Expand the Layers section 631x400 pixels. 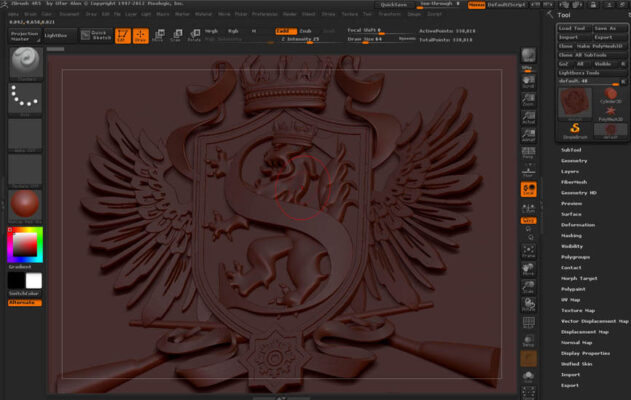[x=570, y=171]
